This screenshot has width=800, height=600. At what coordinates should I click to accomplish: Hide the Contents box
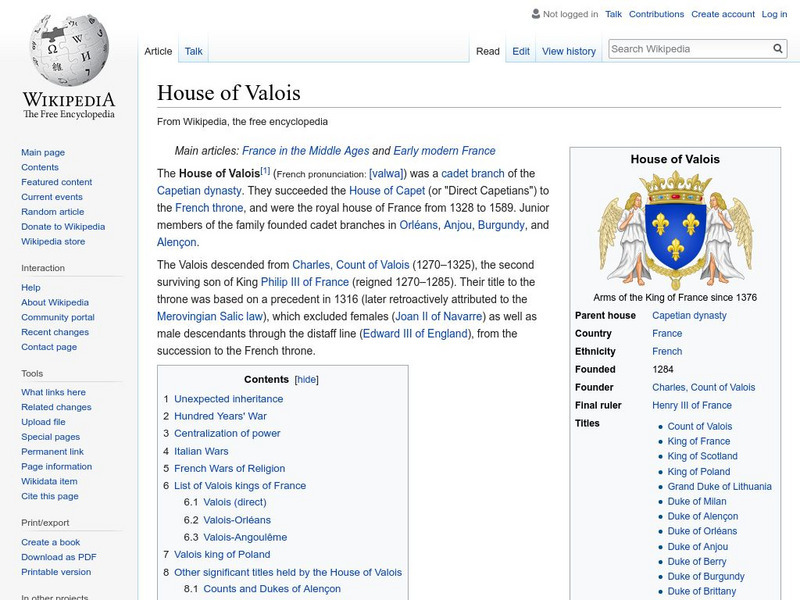[x=307, y=380]
